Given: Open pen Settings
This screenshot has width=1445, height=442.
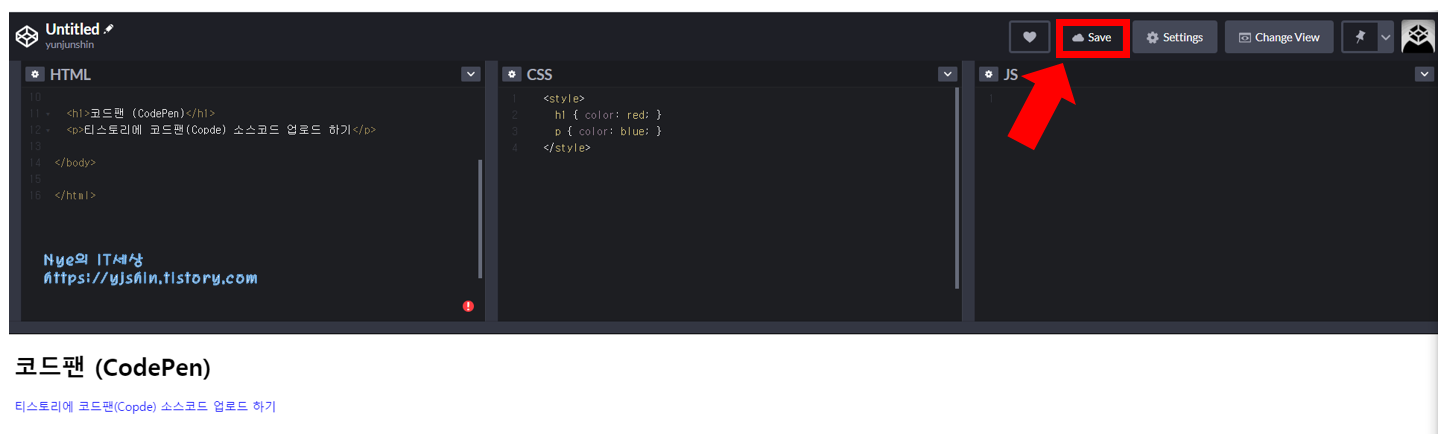Looking at the screenshot, I should click(1175, 37).
